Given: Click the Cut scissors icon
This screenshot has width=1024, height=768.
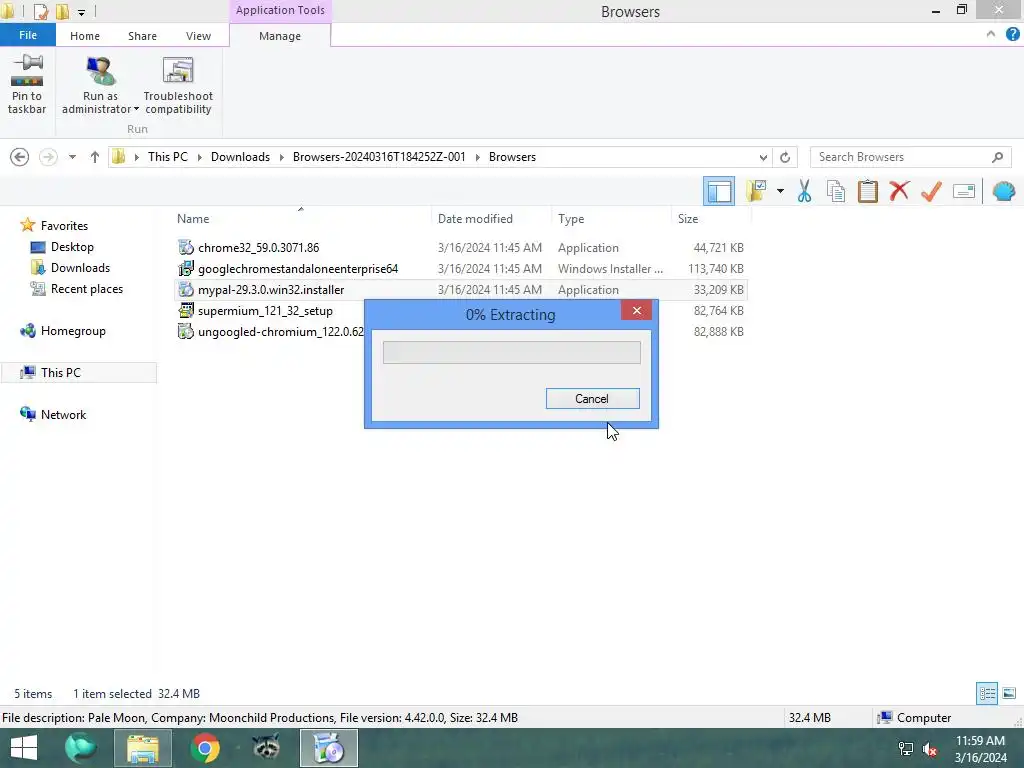Looking at the screenshot, I should [x=805, y=191].
